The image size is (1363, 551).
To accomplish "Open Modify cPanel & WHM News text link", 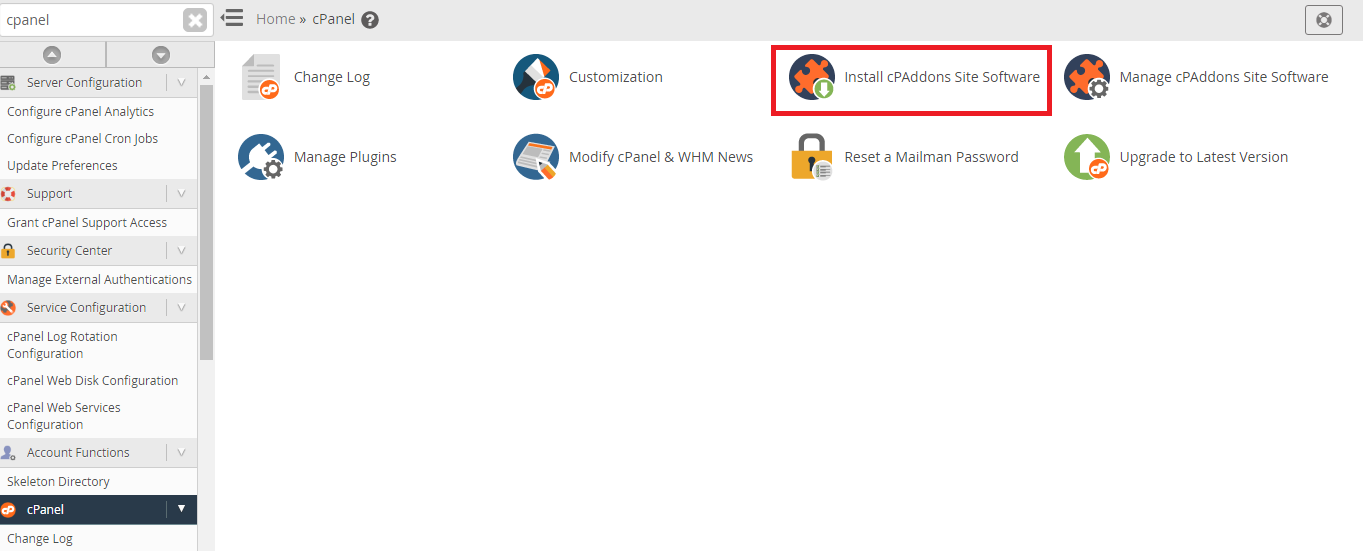I will (x=661, y=157).
